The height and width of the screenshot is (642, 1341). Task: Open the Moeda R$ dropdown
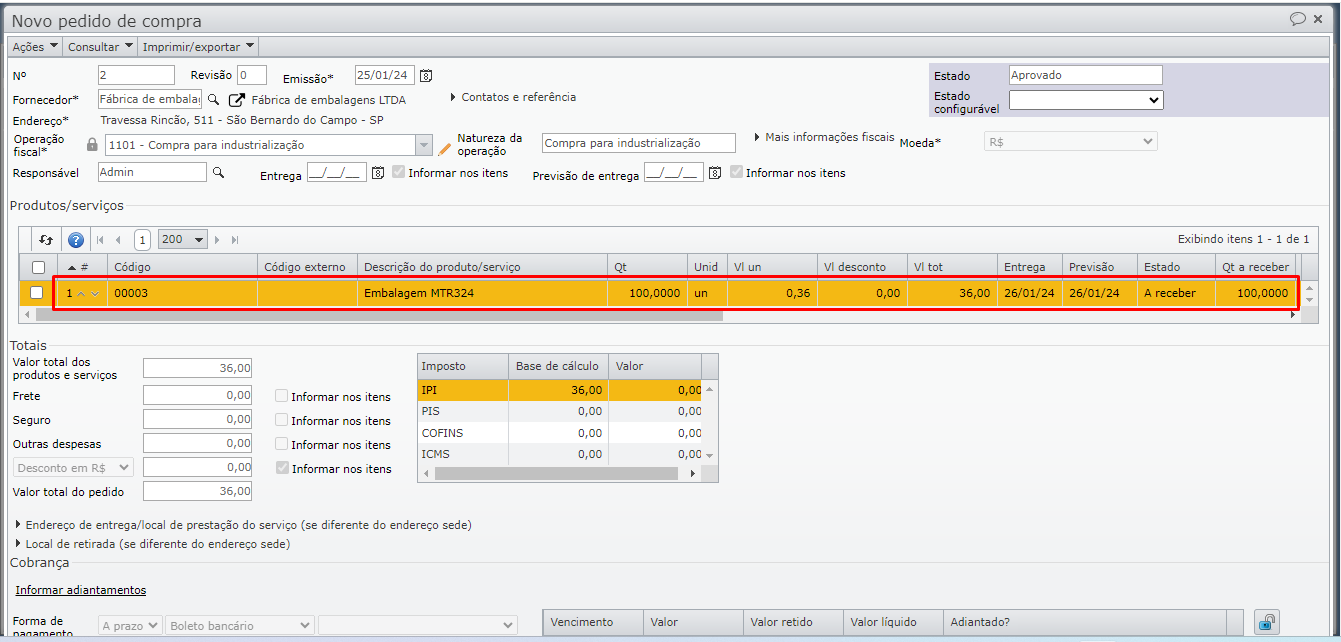(1071, 142)
